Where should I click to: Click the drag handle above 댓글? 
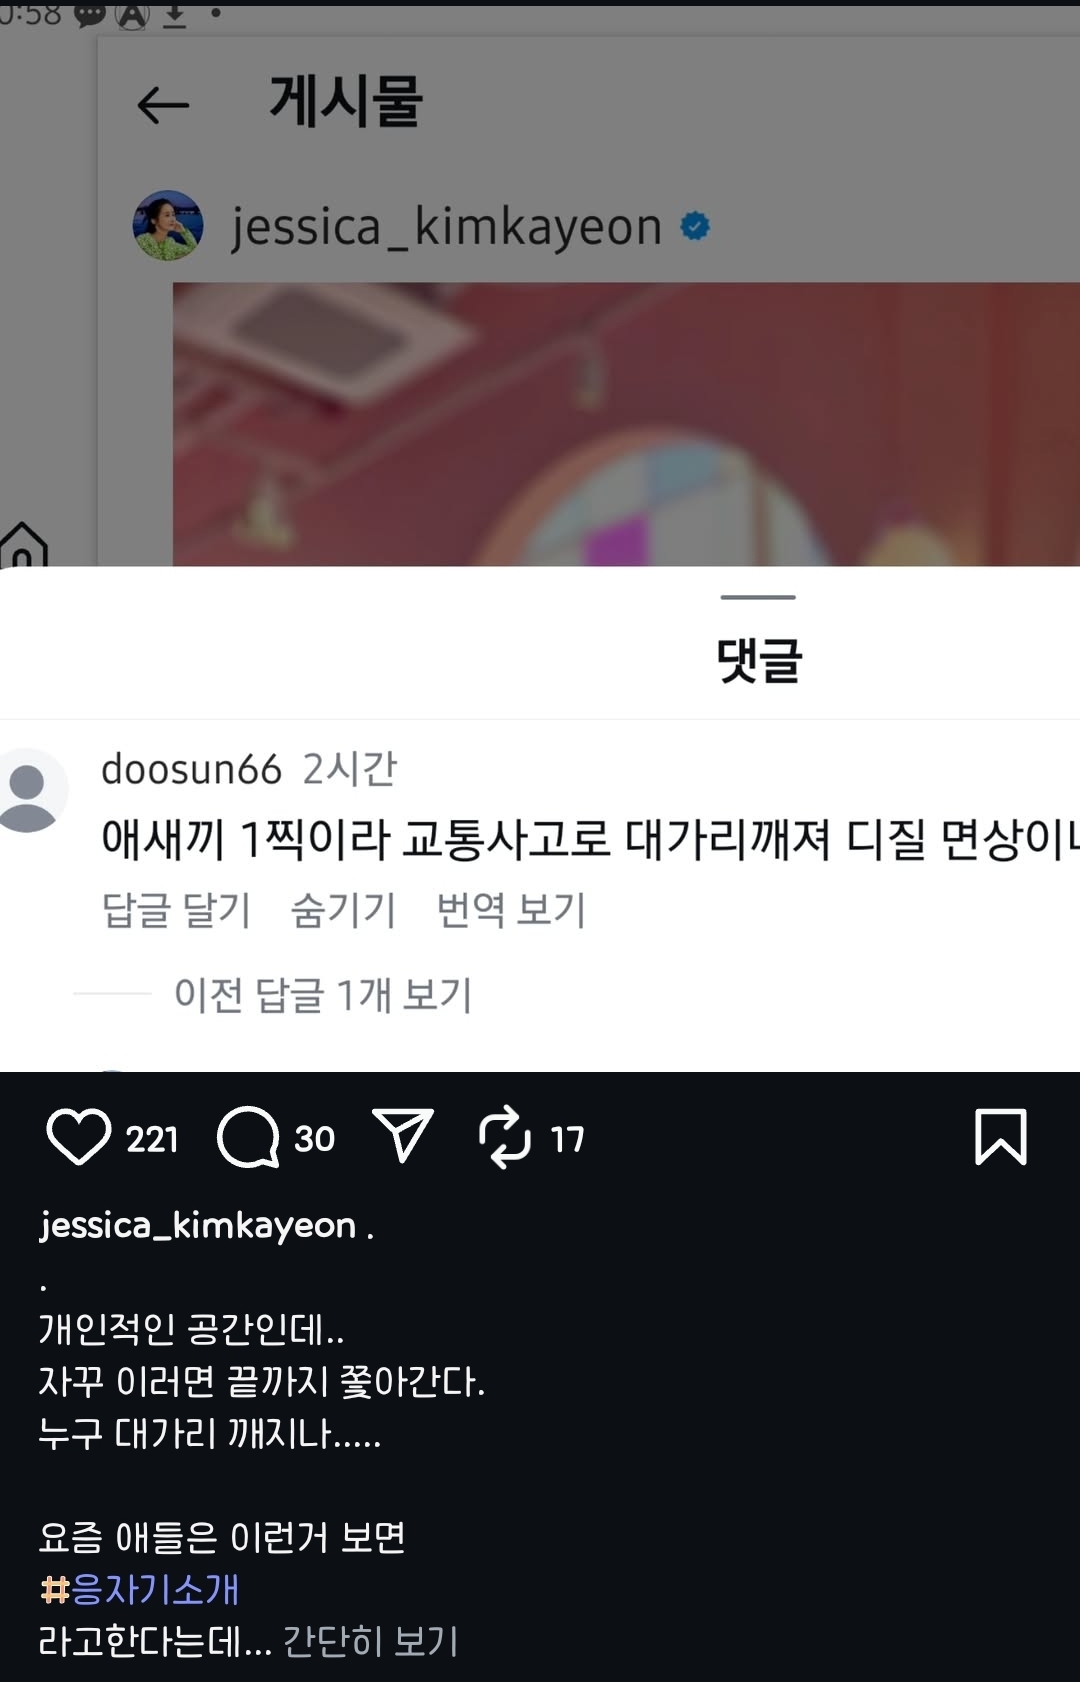pyautogui.click(x=758, y=597)
